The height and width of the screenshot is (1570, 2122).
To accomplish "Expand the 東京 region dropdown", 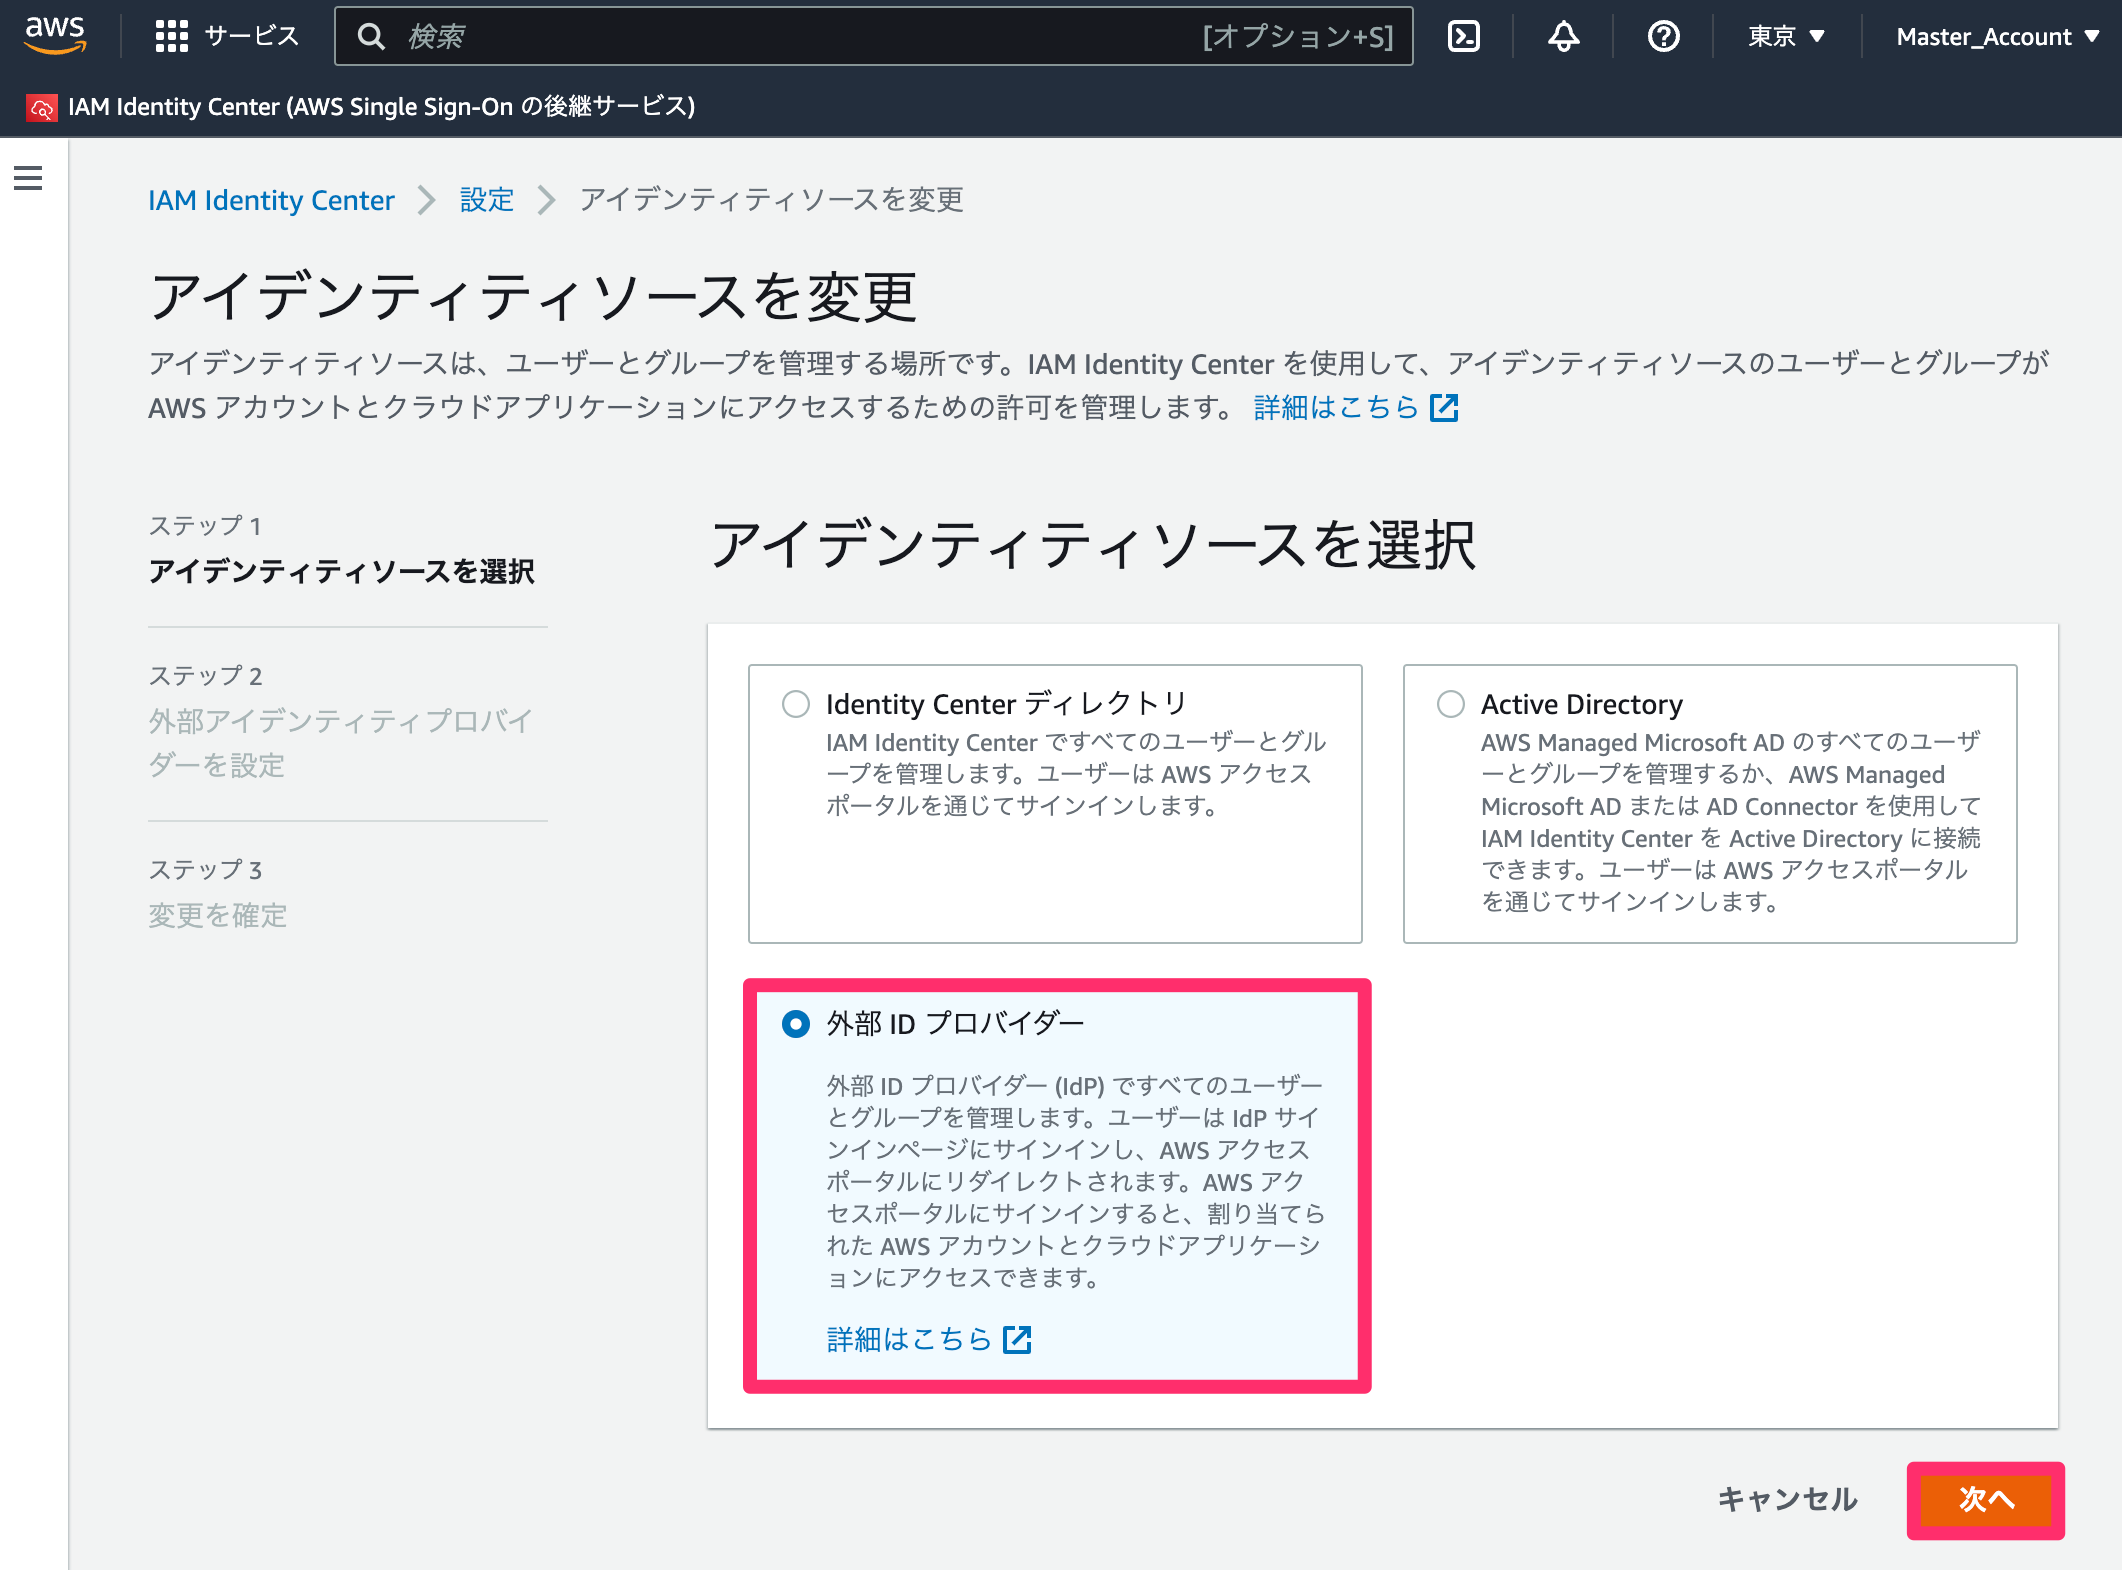I will point(1787,37).
